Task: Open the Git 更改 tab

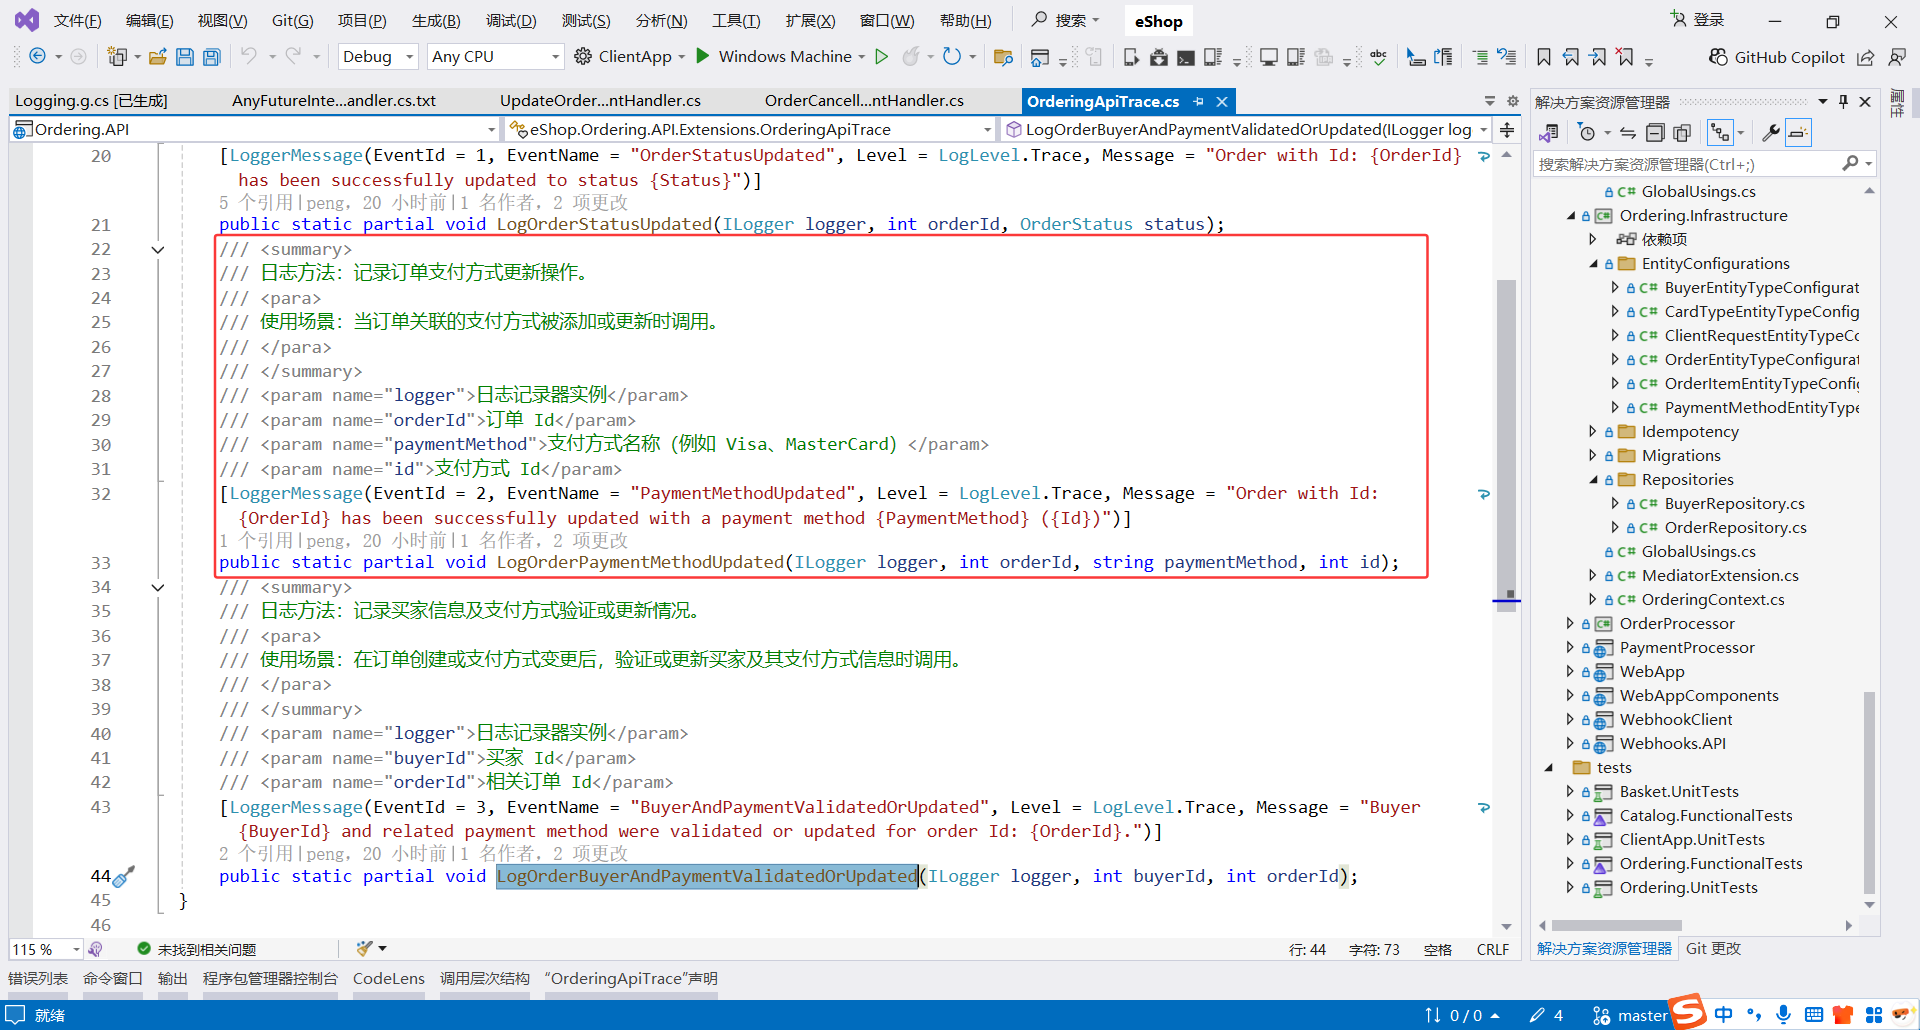Action: pos(1714,949)
